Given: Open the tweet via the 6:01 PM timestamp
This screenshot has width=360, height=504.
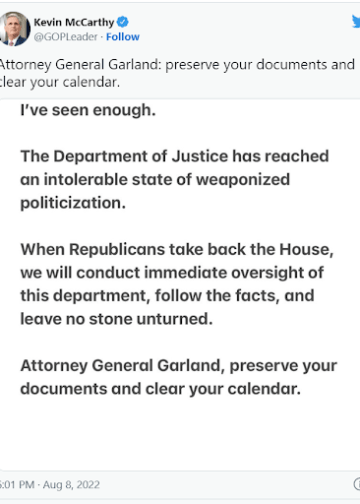Looking at the screenshot, I should point(17,484).
